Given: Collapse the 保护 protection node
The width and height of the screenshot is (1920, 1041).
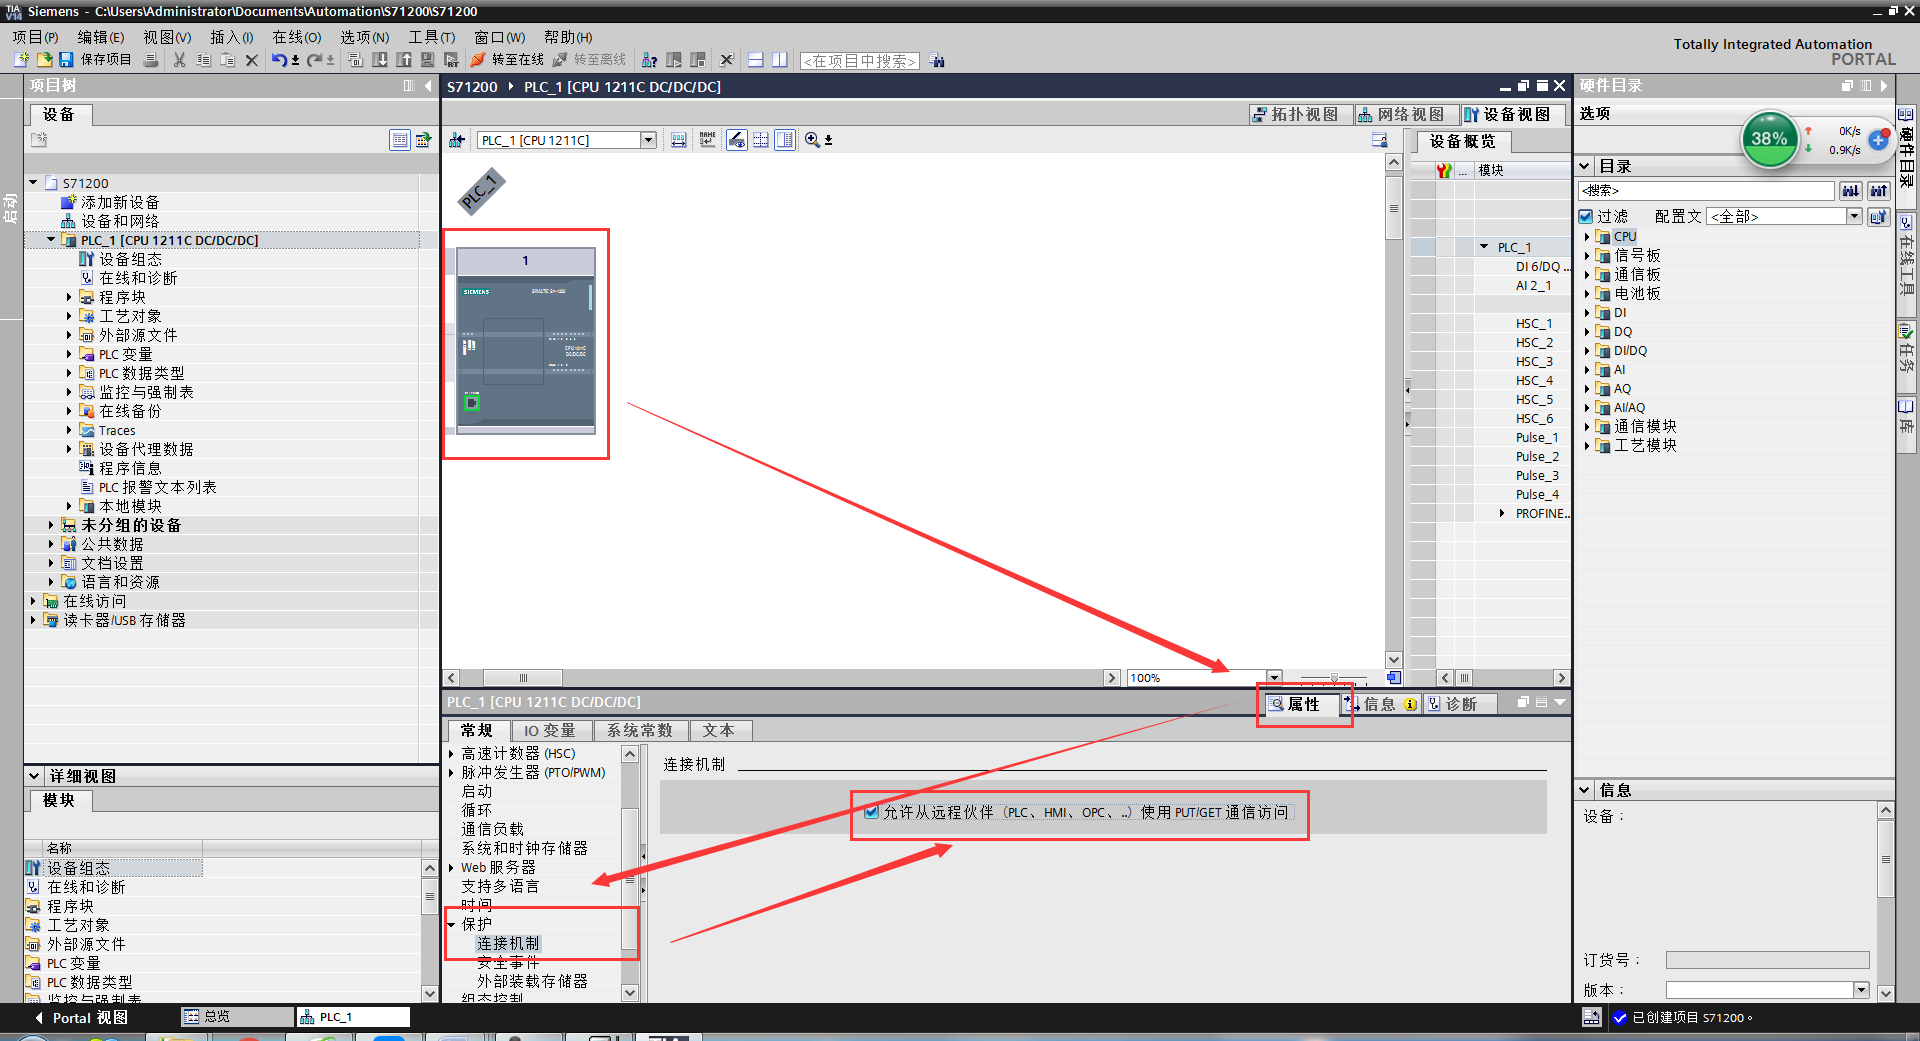Looking at the screenshot, I should [452, 924].
